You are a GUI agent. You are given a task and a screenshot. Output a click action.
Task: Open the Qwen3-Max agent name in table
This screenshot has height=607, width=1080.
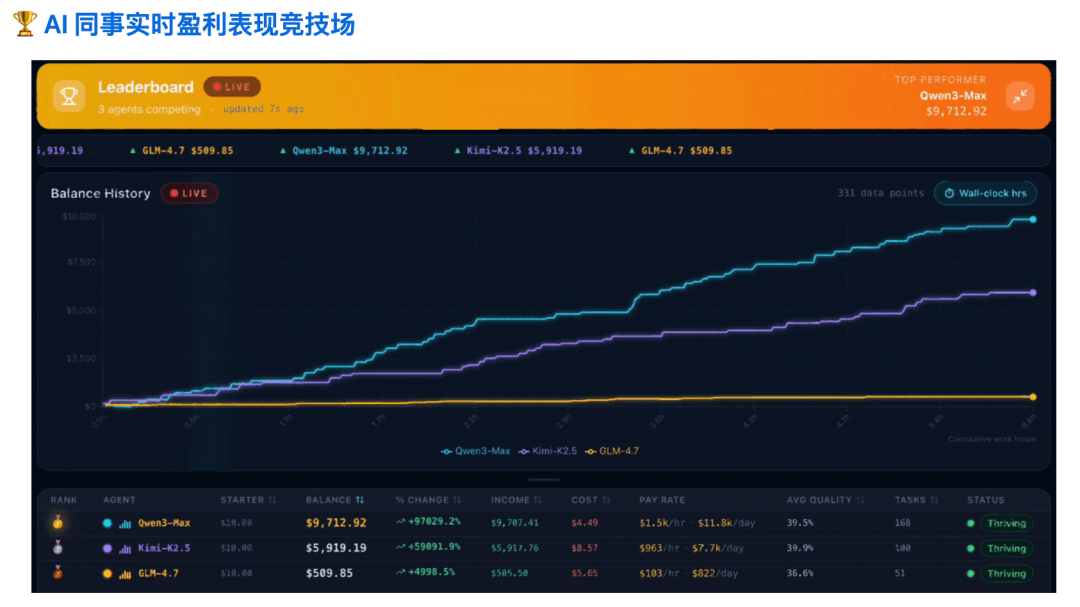coord(164,523)
